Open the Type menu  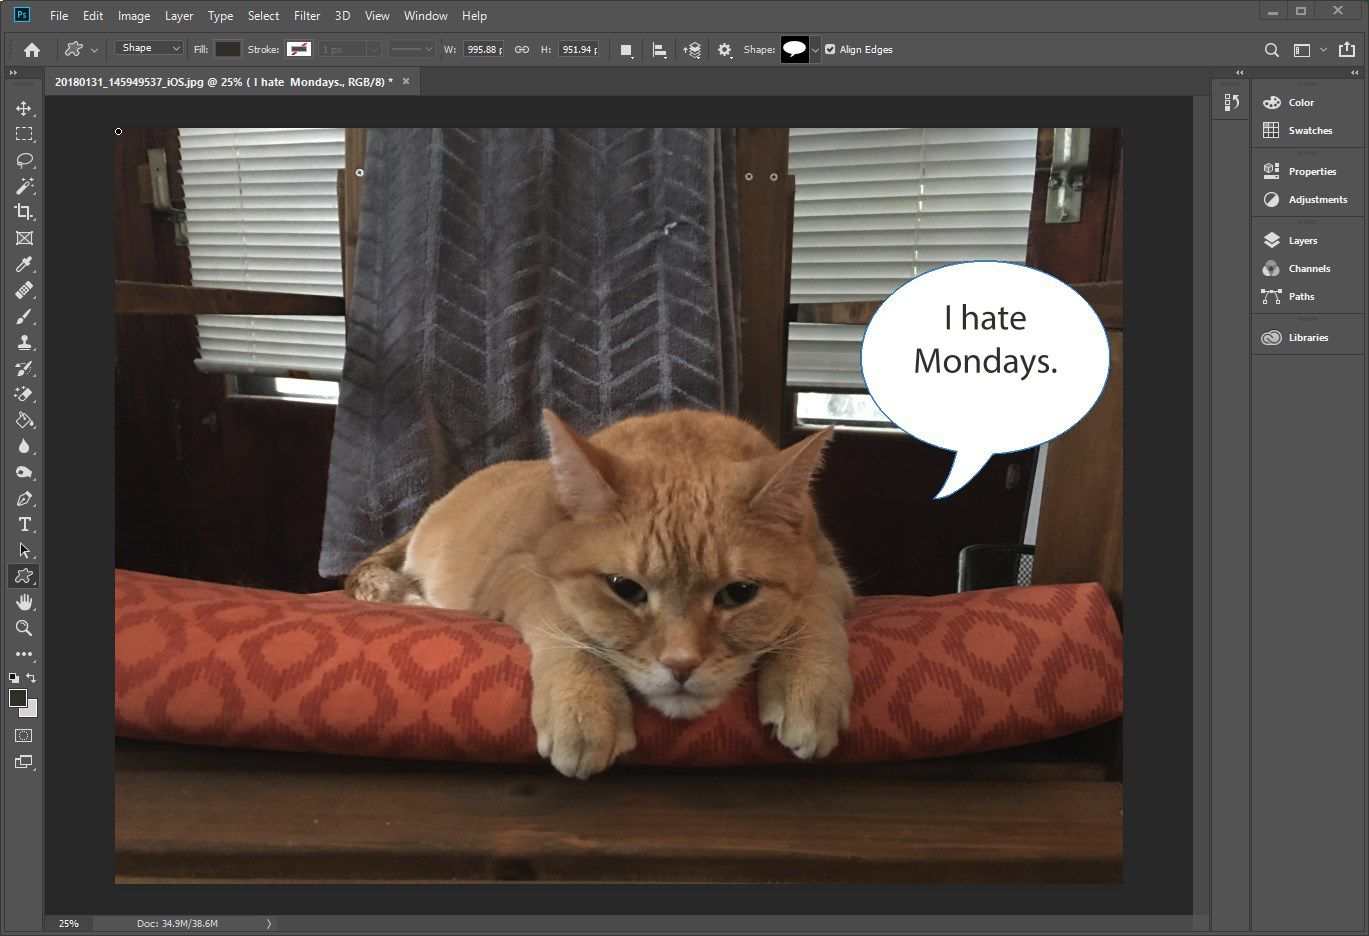pyautogui.click(x=220, y=16)
